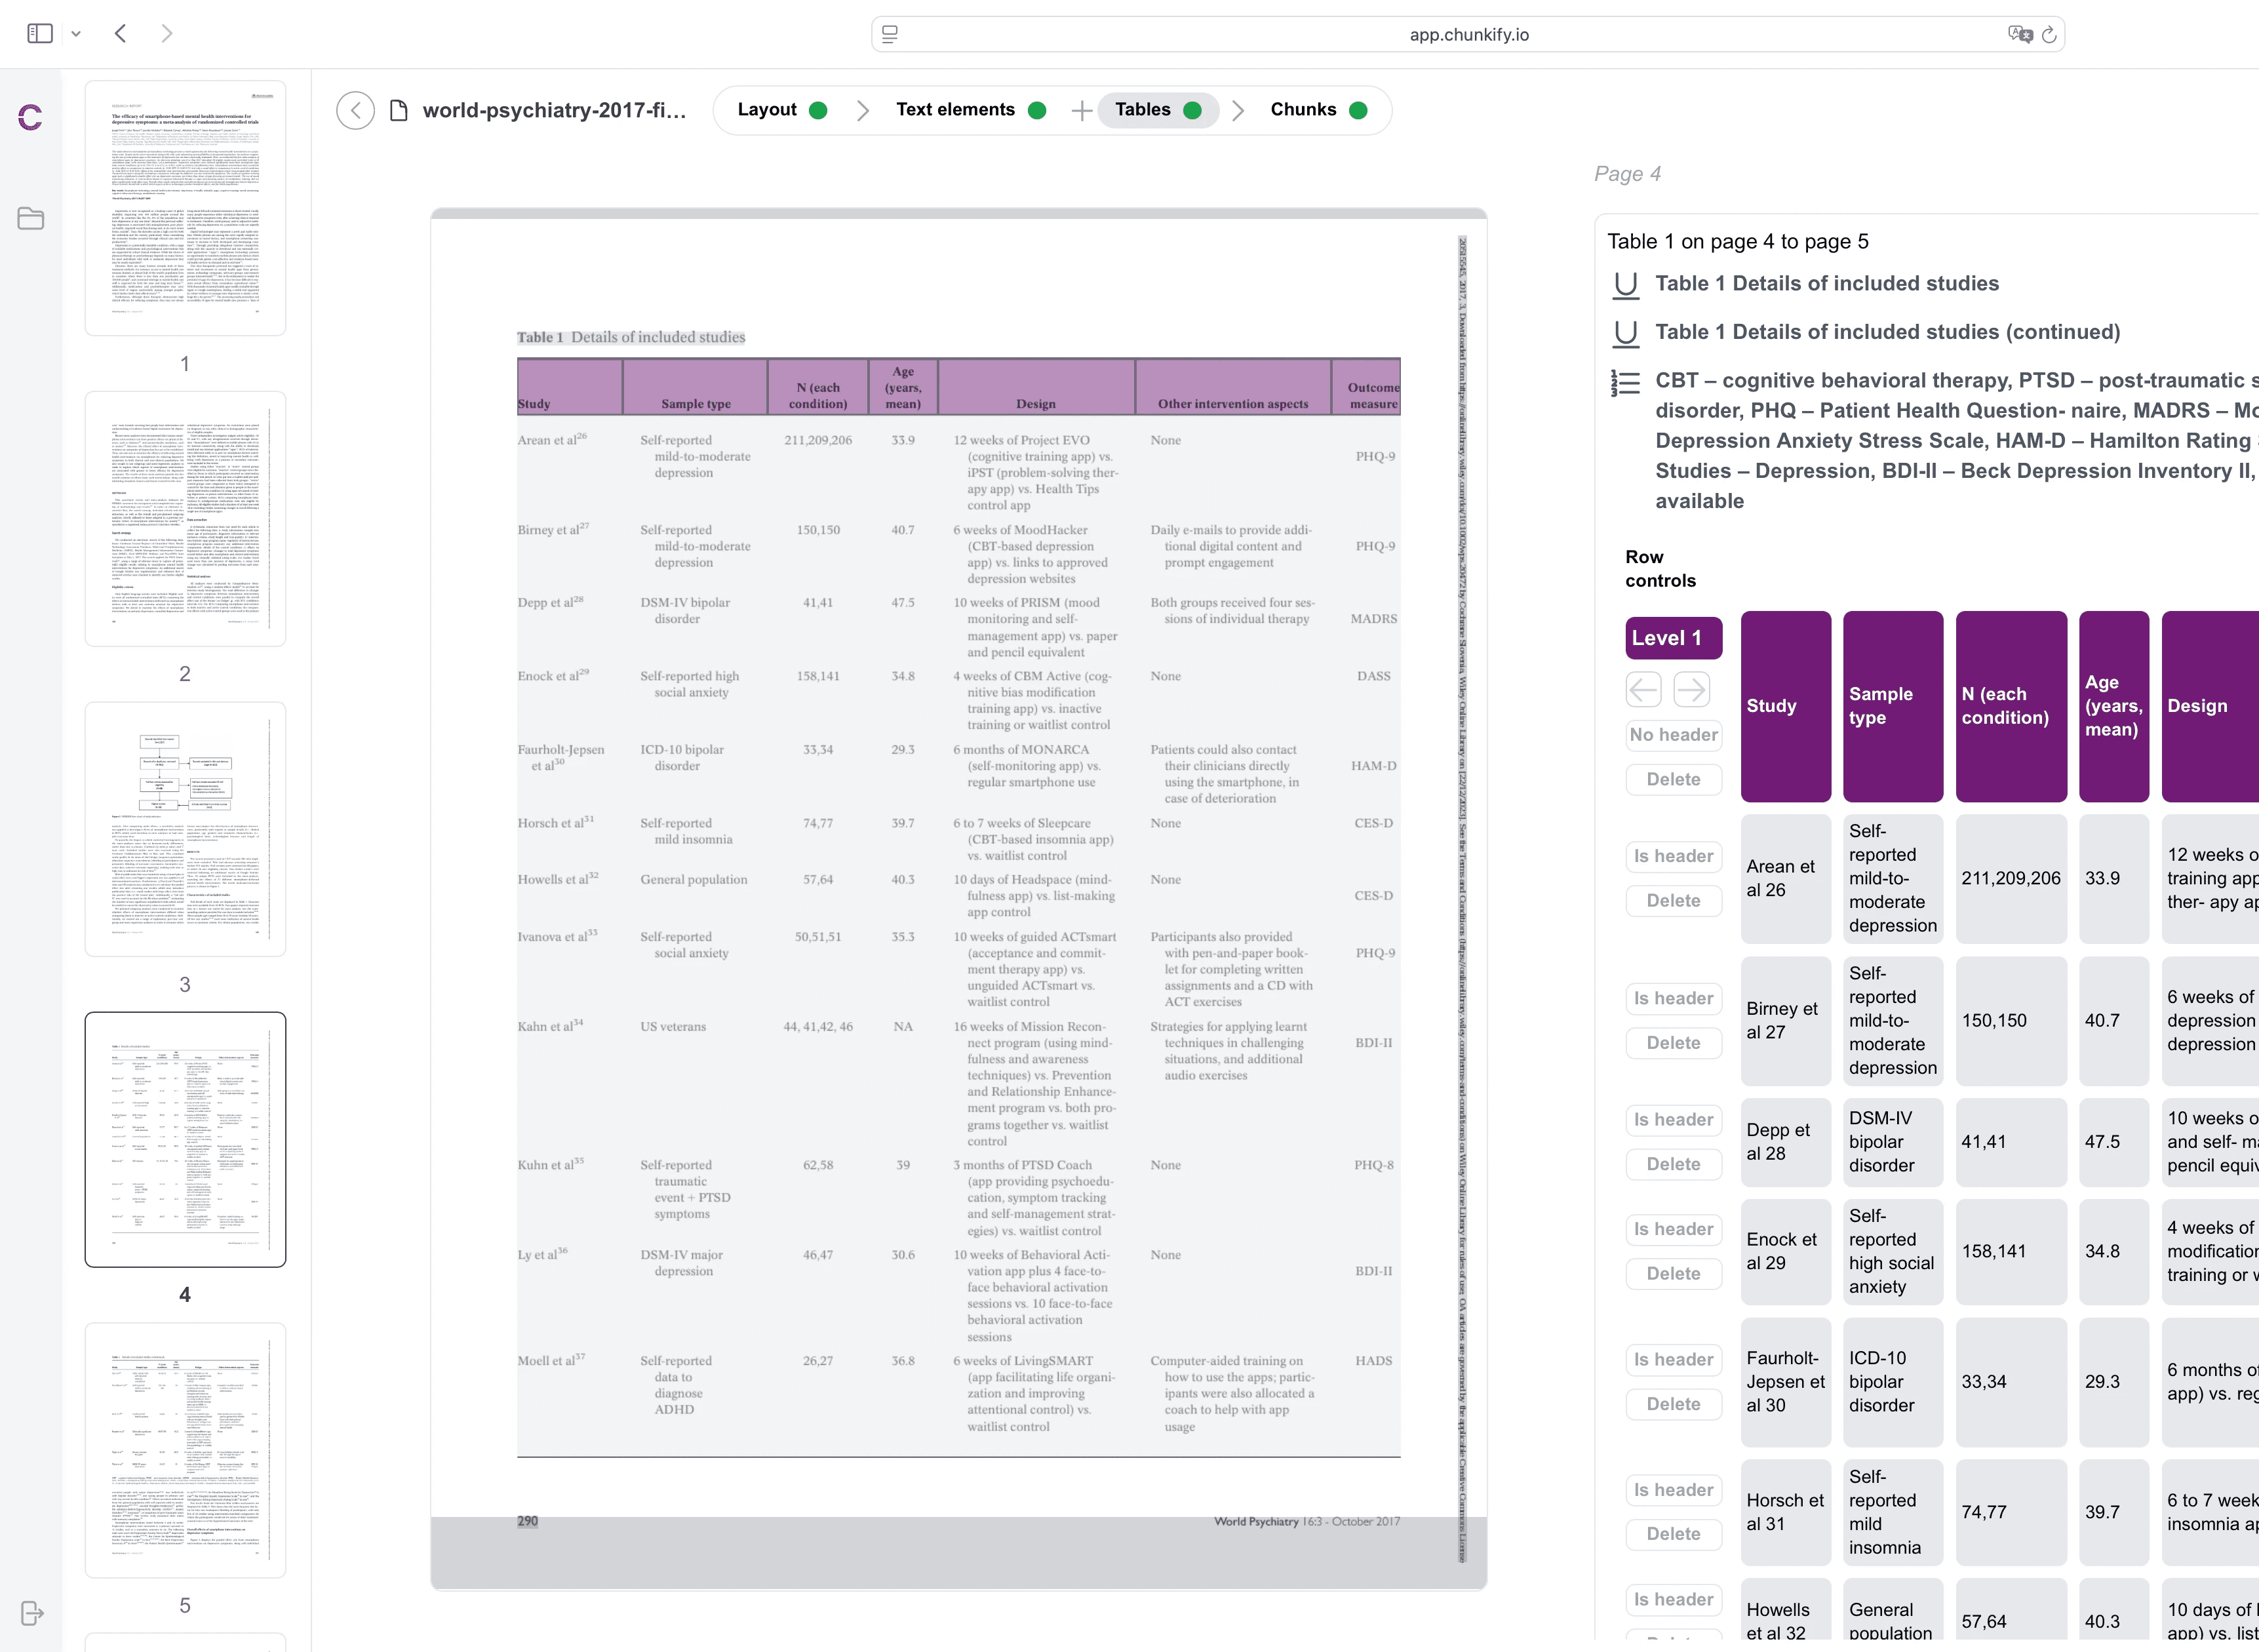Image resolution: width=2259 pixels, height=1652 pixels.
Task: Select the Level 1 header button
Action: (1673, 638)
